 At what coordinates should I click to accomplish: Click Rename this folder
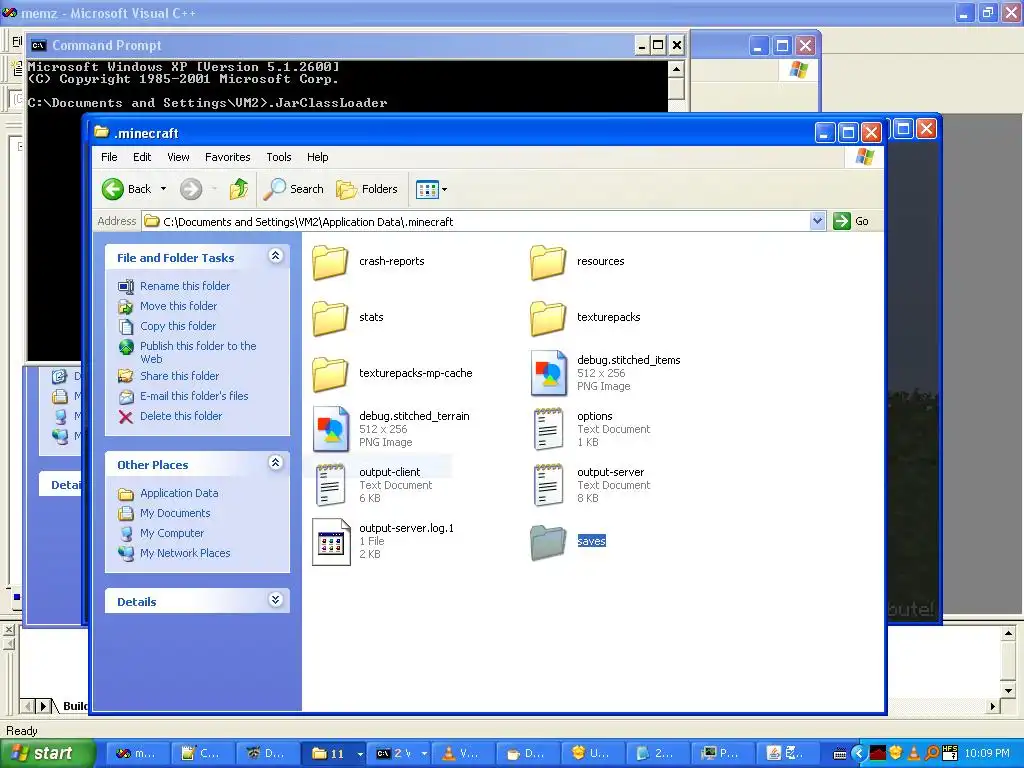click(x=185, y=286)
